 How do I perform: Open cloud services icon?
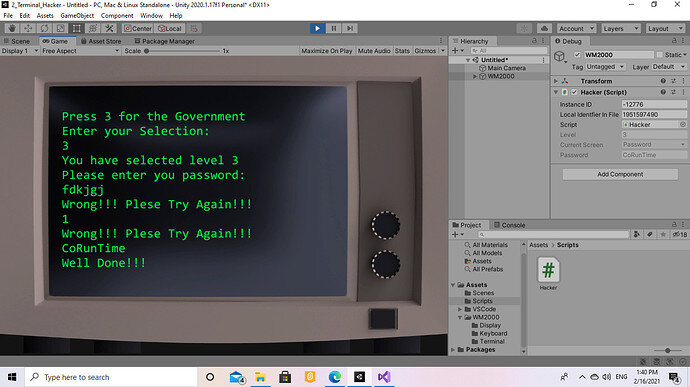pos(544,28)
